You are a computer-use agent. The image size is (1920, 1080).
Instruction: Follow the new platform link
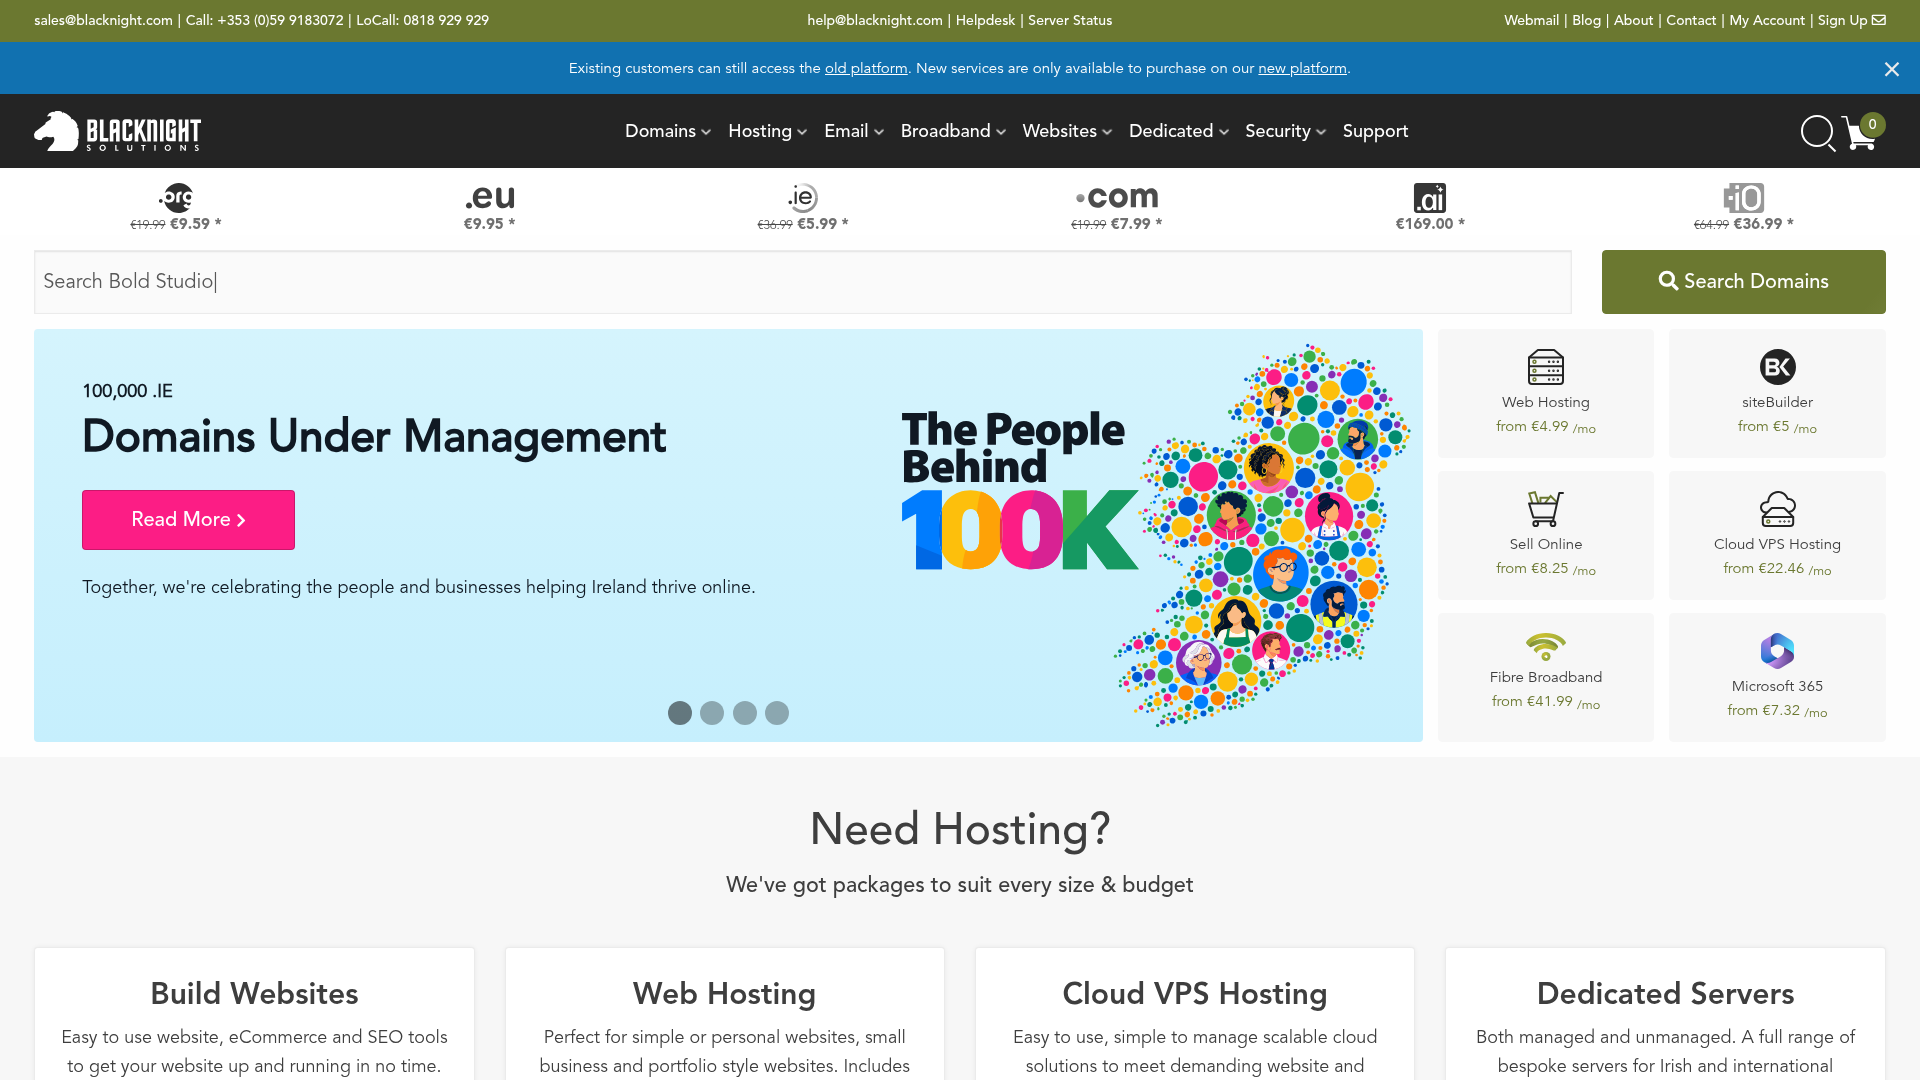1302,68
